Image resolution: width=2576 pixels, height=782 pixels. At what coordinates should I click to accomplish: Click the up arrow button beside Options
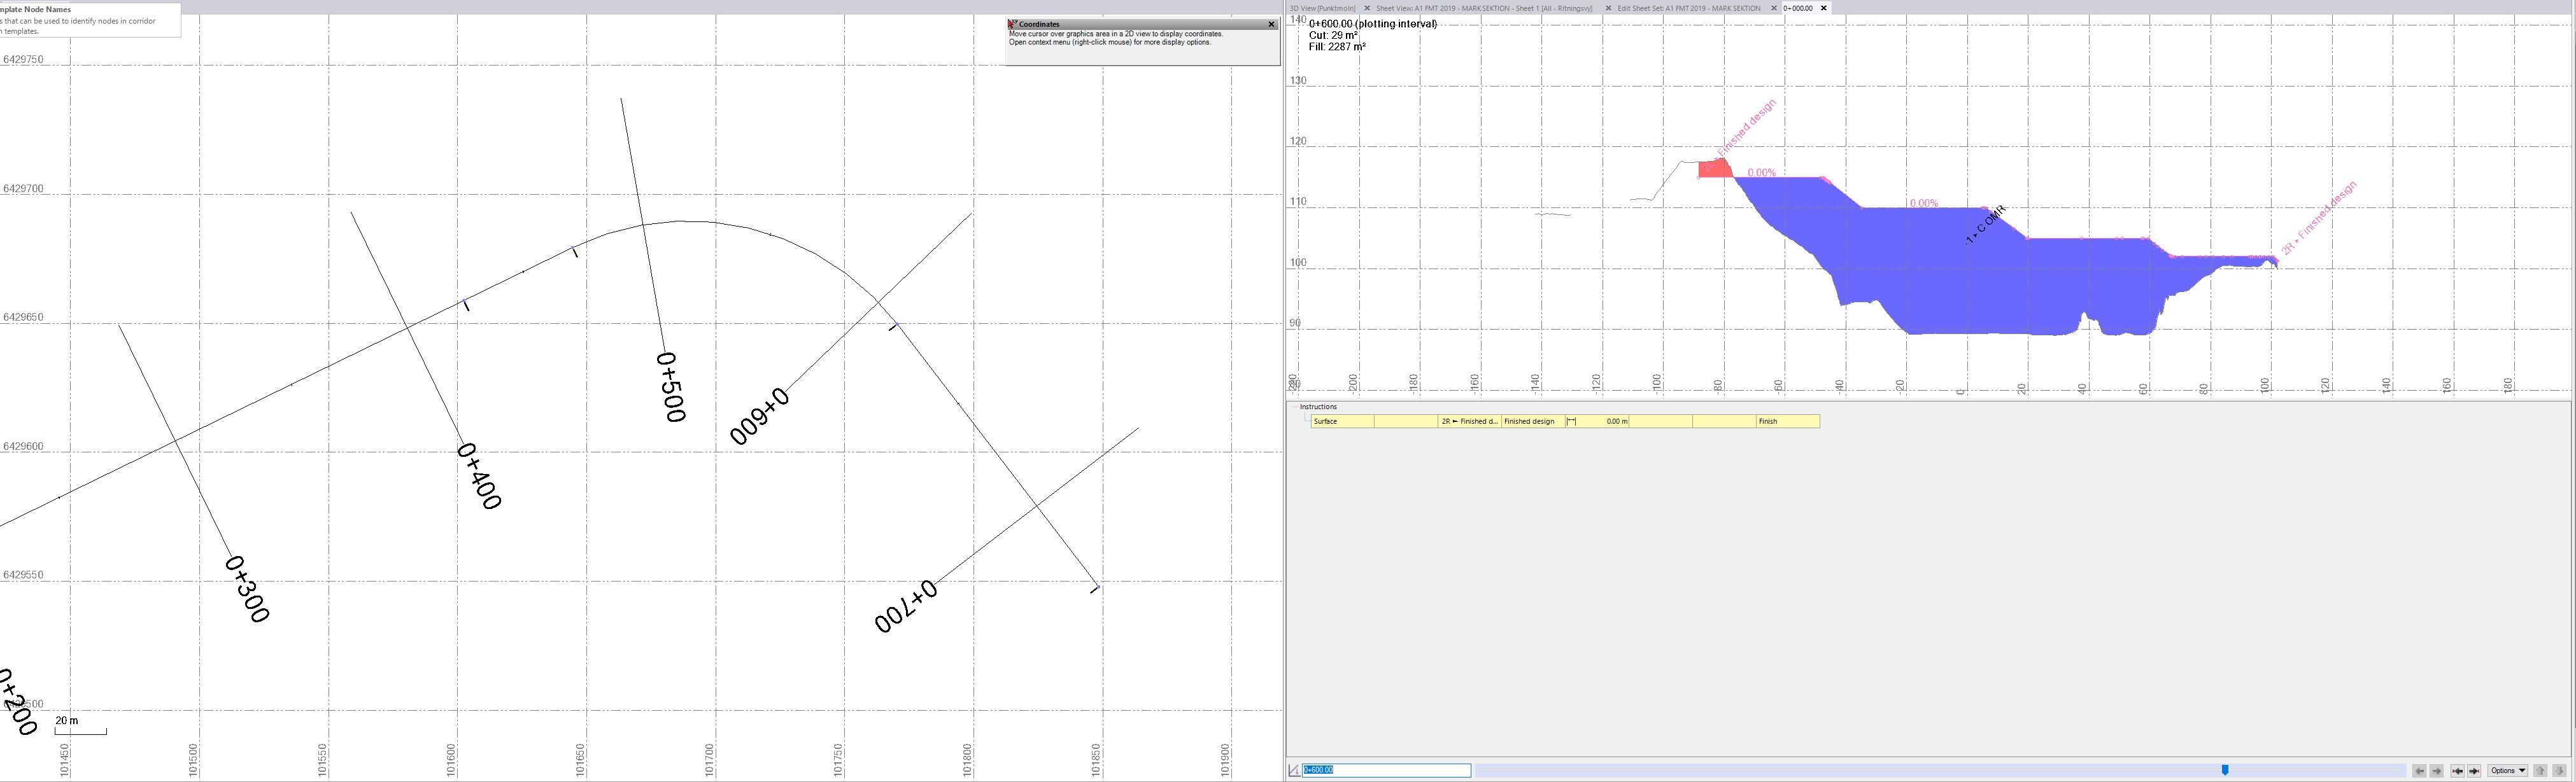2540,771
